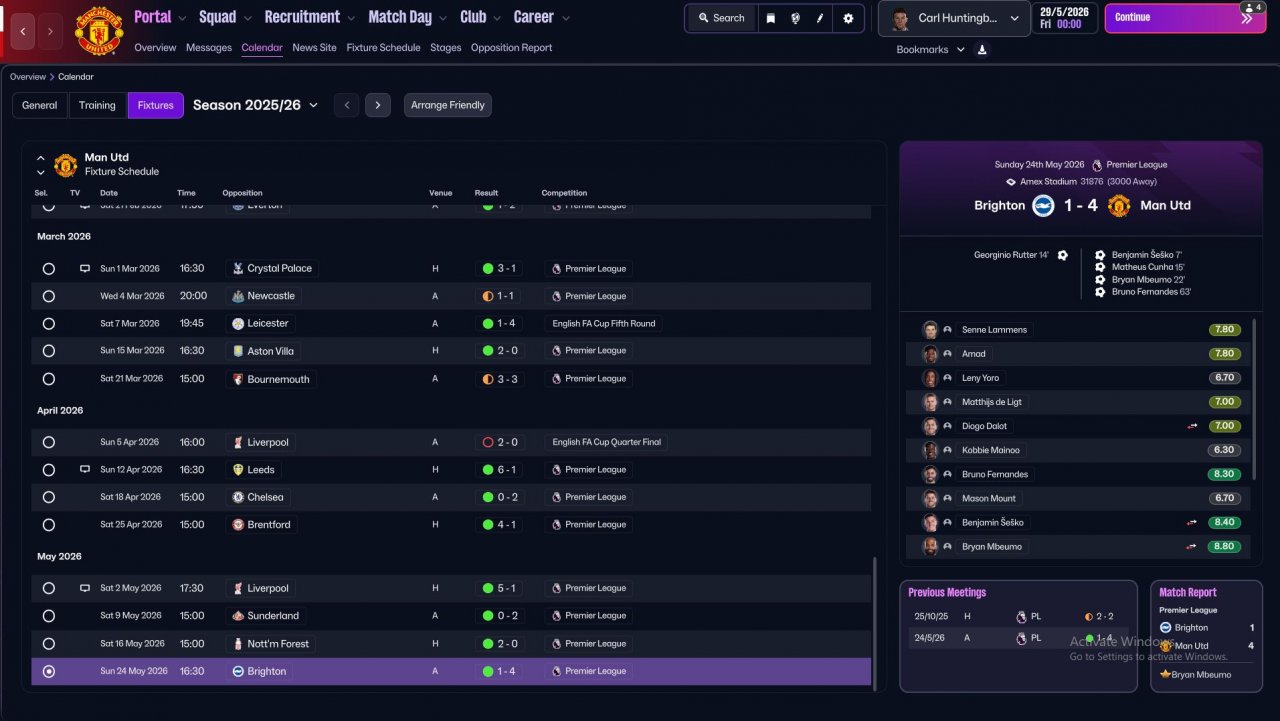The image size is (1280, 721).
Task: Click the Chelsea club badge
Action: [x=238, y=497]
